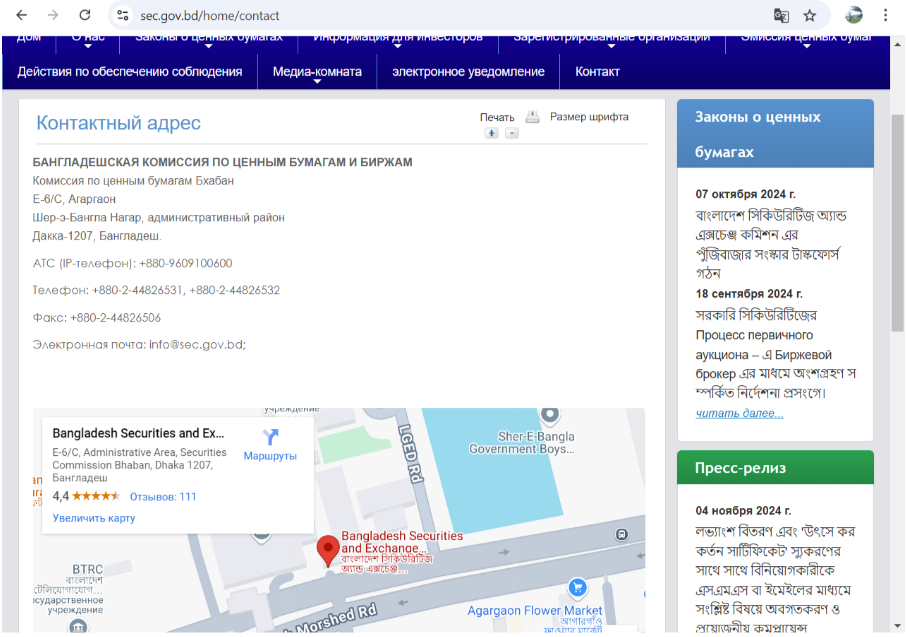Open the Контакт menu item

(x=597, y=72)
